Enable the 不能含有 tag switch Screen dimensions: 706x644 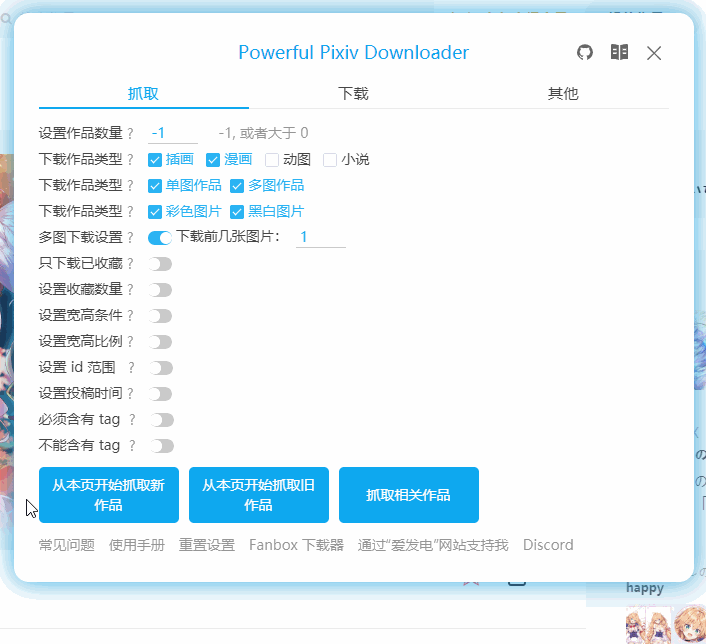162,446
